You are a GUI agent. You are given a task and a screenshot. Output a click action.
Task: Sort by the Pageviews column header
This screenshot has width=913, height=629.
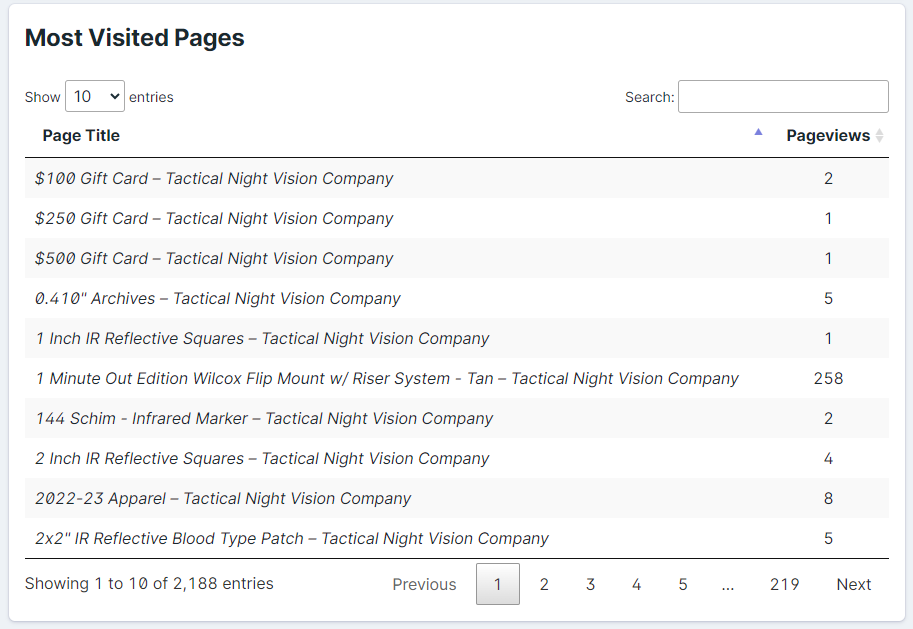(828, 136)
